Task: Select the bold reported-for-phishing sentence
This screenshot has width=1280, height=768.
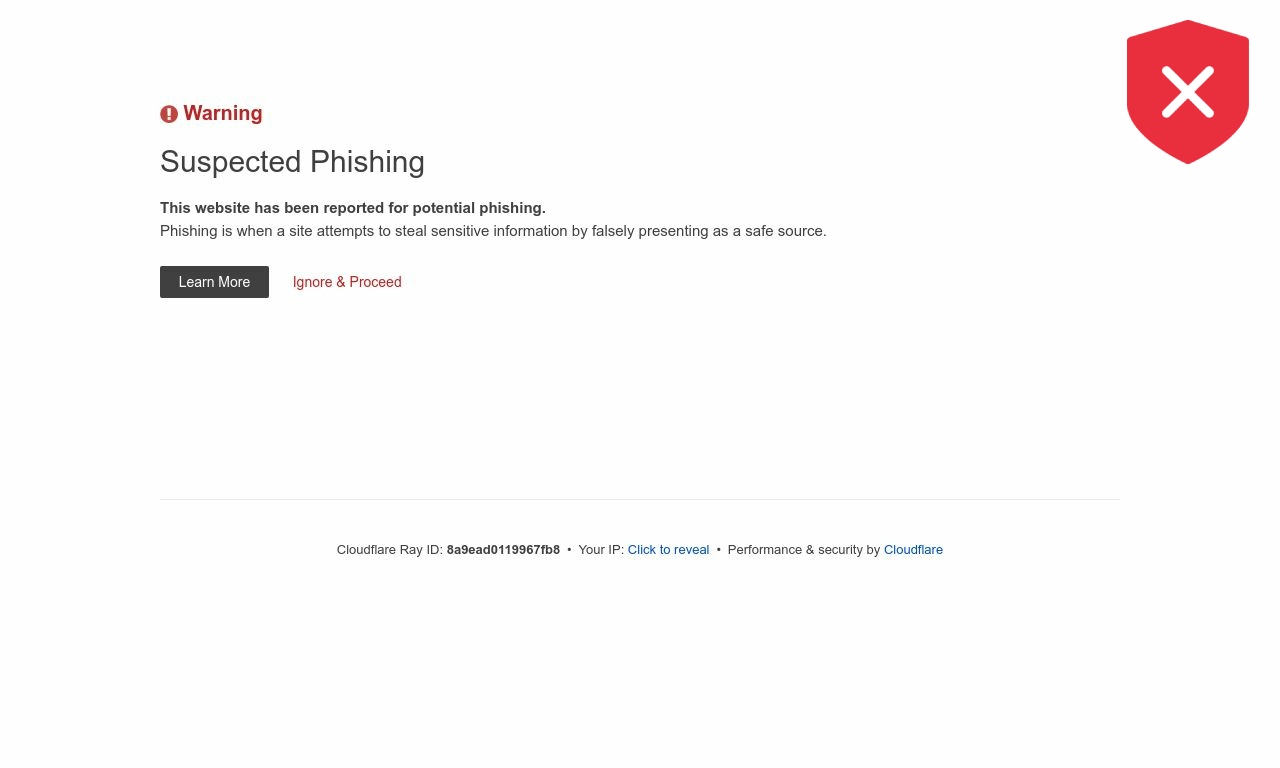Action: coord(353,208)
